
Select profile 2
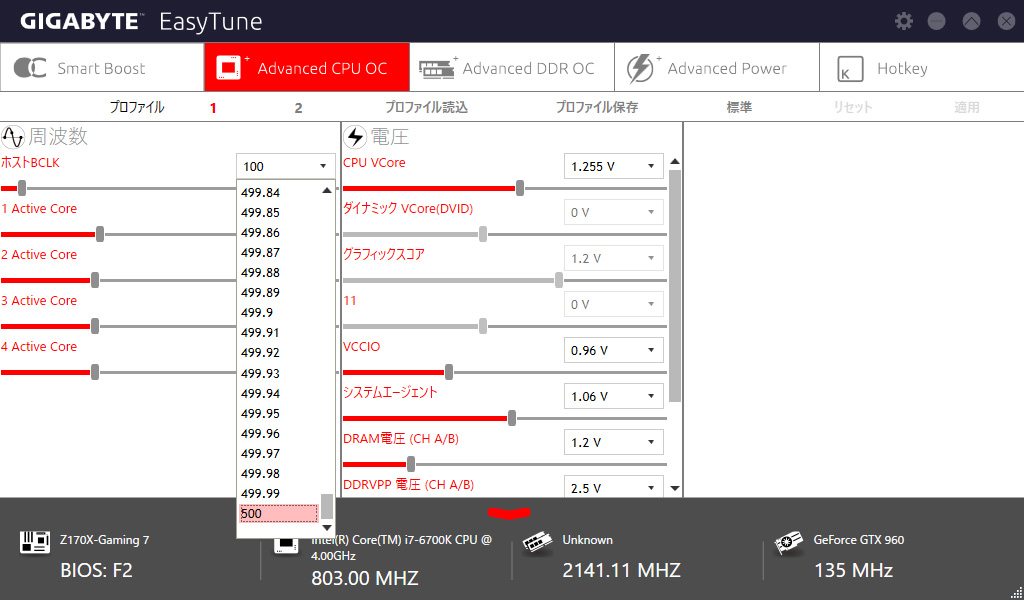pyautogui.click(x=298, y=108)
